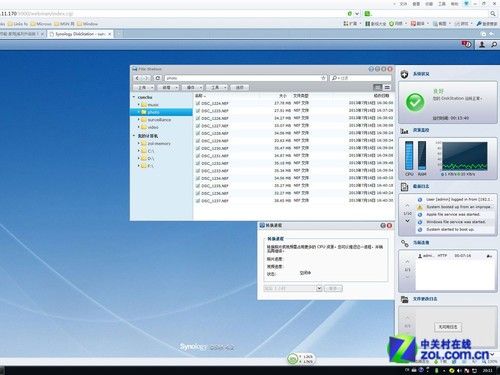Select file DSC_1237.NEF
500x375 pixels.
pyautogui.click(x=215, y=201)
